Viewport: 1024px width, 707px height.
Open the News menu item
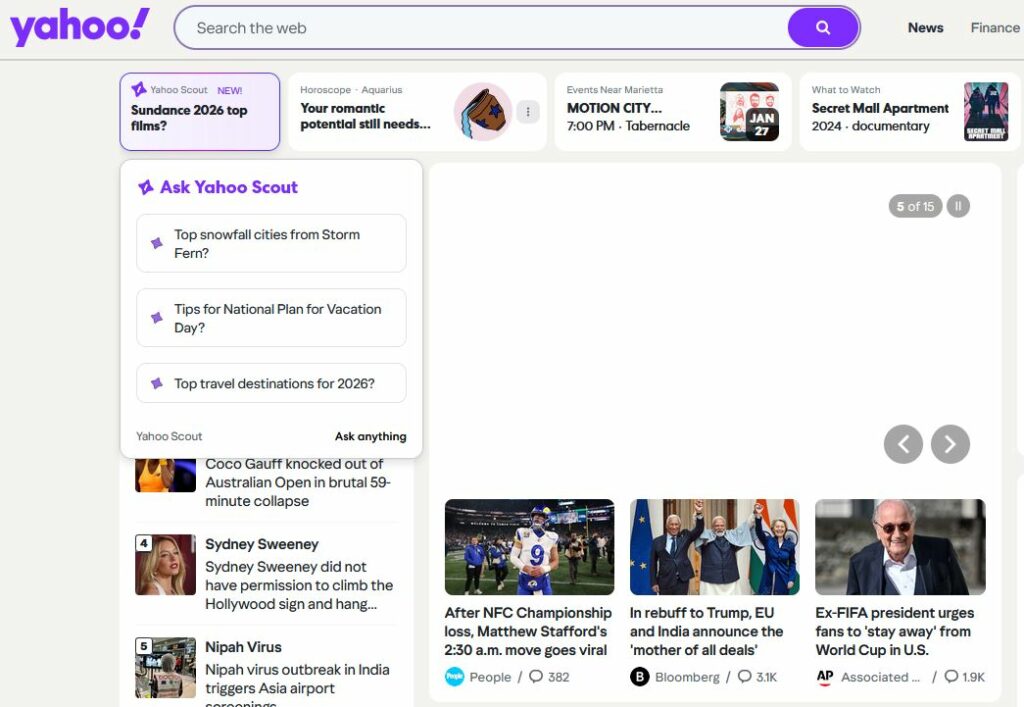click(x=925, y=28)
